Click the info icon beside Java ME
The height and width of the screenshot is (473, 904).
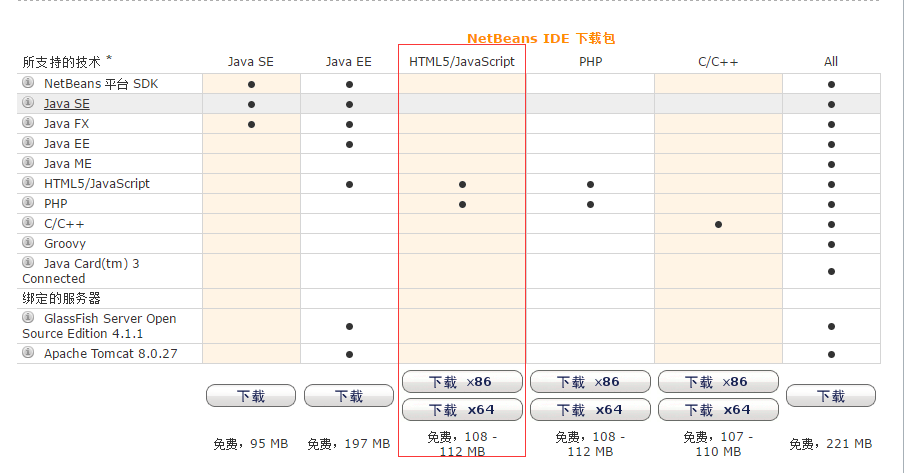pos(28,163)
